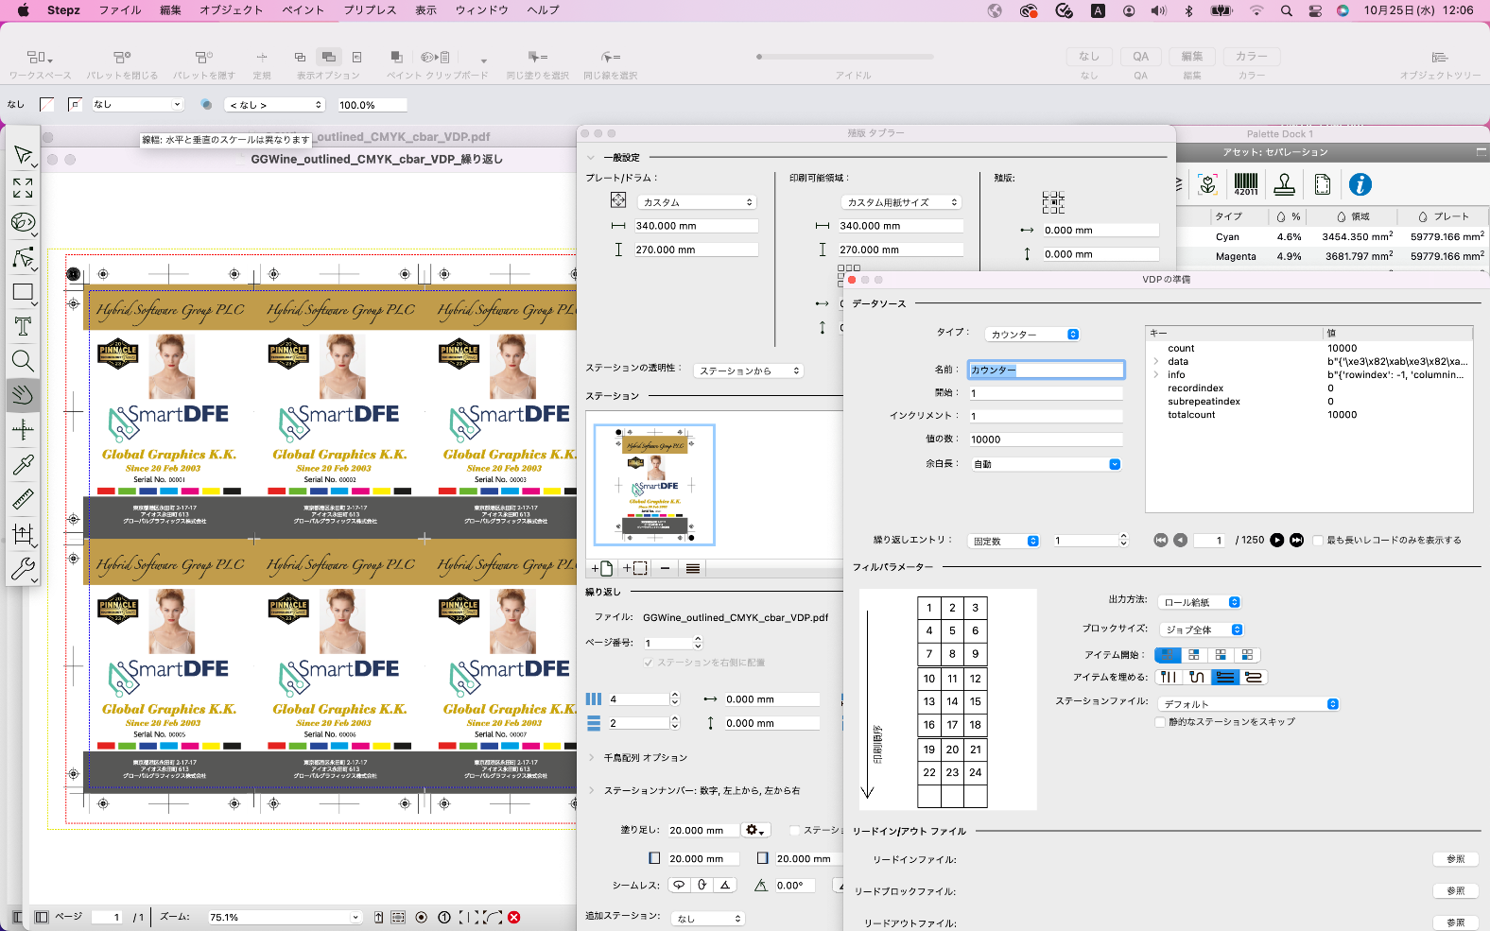Screen dimensions: 1490x931
Task: Choose the Text tool in the toolbox
Action: pyautogui.click(x=23, y=326)
